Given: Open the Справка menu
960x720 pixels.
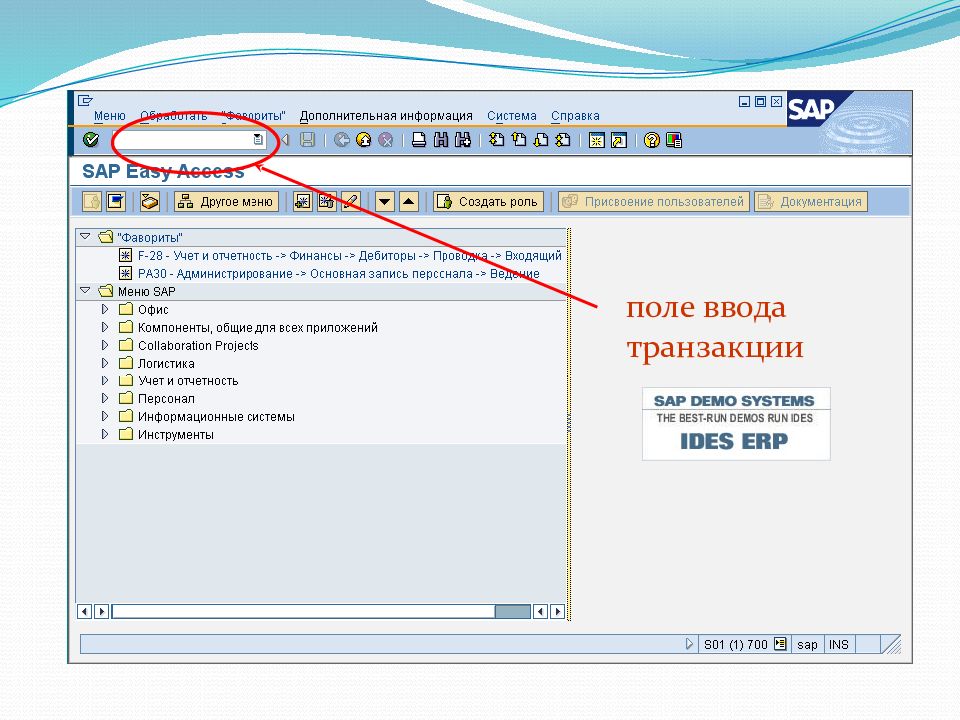Looking at the screenshot, I should pos(575,116).
